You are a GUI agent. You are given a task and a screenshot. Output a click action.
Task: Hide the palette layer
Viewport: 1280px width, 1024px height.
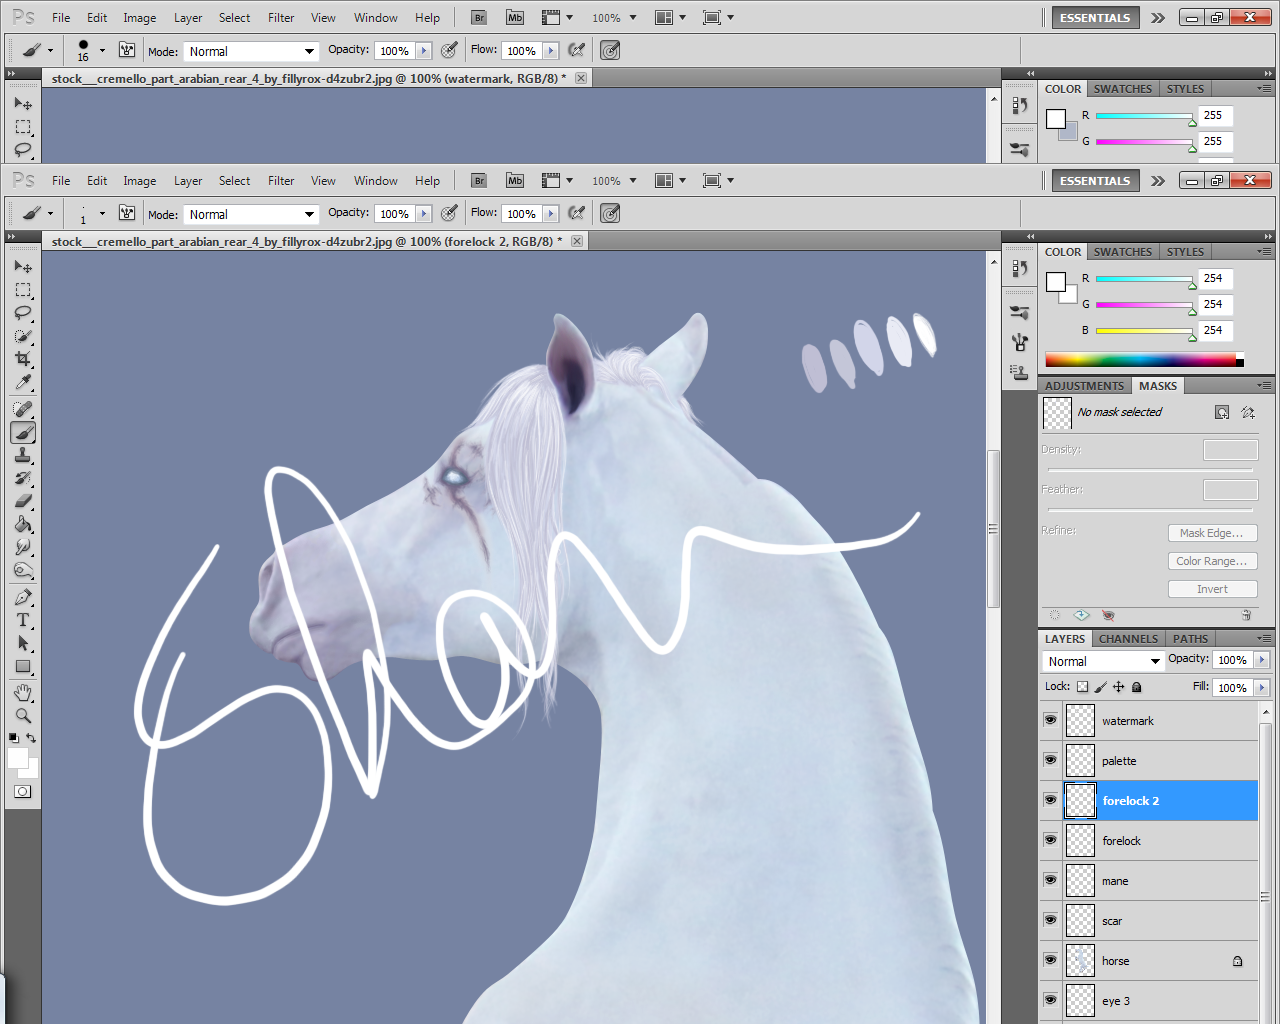coord(1050,760)
